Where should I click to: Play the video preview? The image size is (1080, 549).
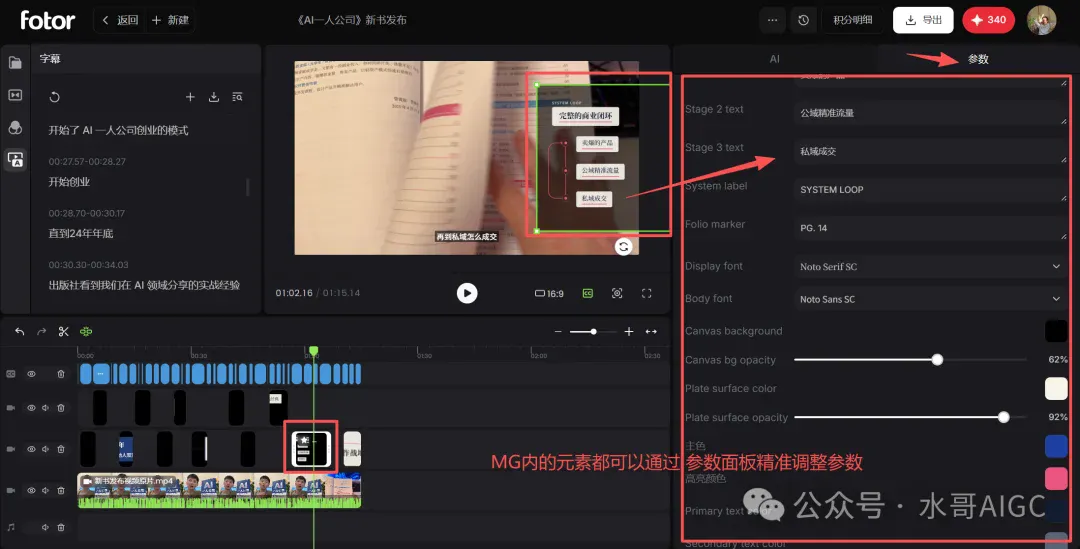pyautogui.click(x=467, y=293)
